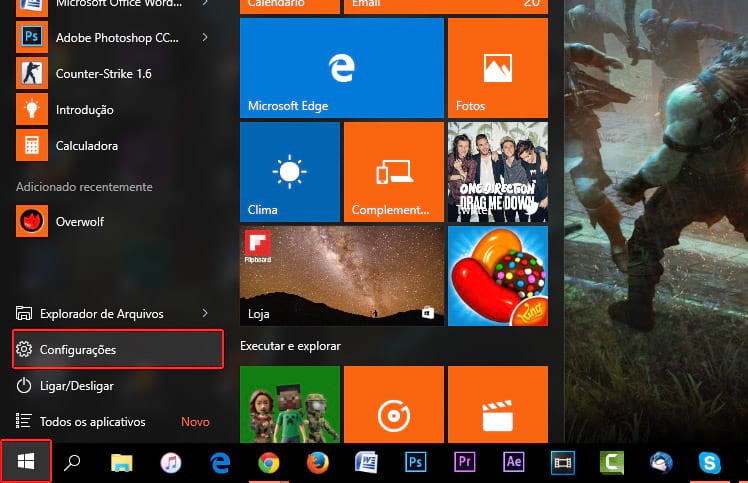Open Microsoft Edge in the taskbar
The width and height of the screenshot is (748, 483).
tap(220, 462)
